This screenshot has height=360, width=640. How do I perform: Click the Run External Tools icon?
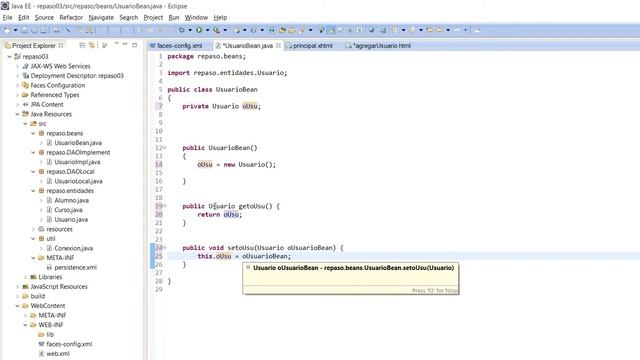[216, 30]
